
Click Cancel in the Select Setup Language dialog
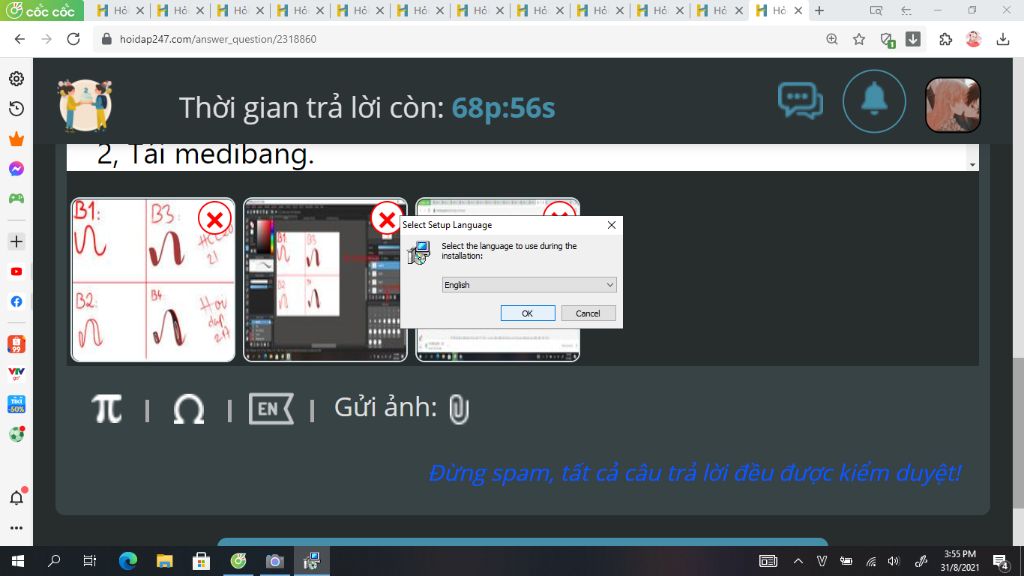587,312
